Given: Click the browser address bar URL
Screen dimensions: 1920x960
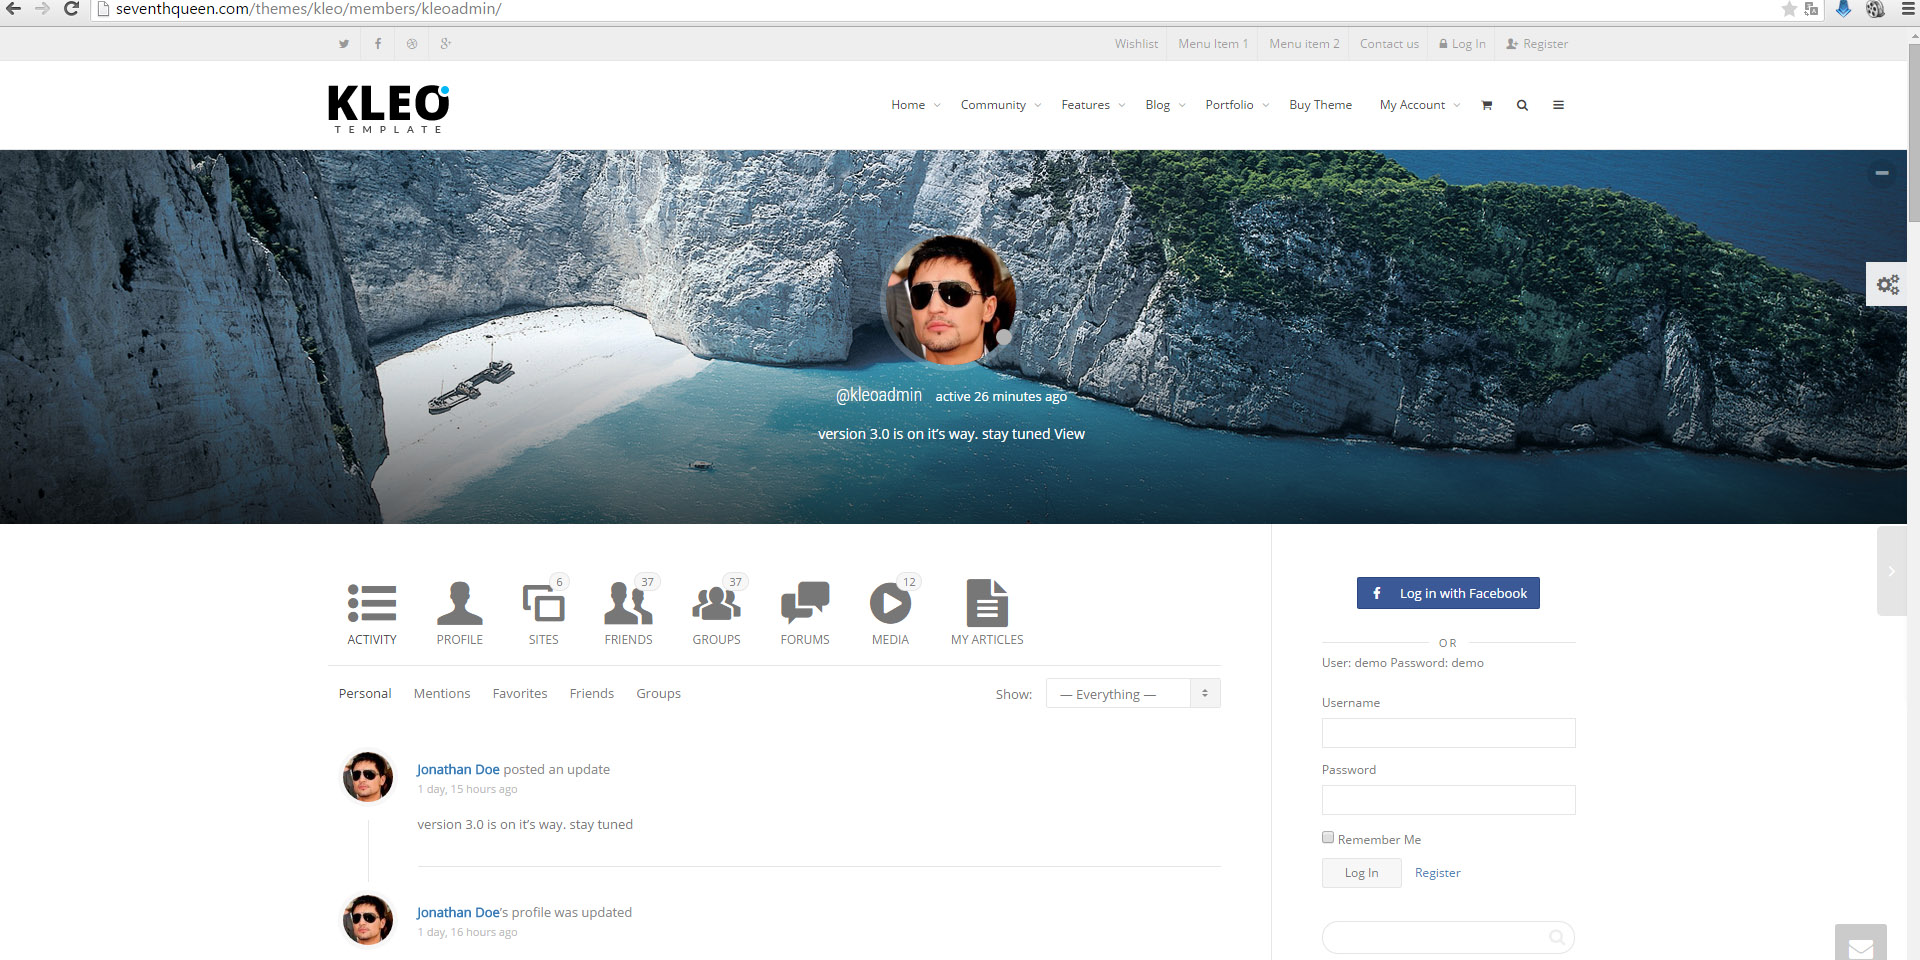Looking at the screenshot, I should pos(308,9).
